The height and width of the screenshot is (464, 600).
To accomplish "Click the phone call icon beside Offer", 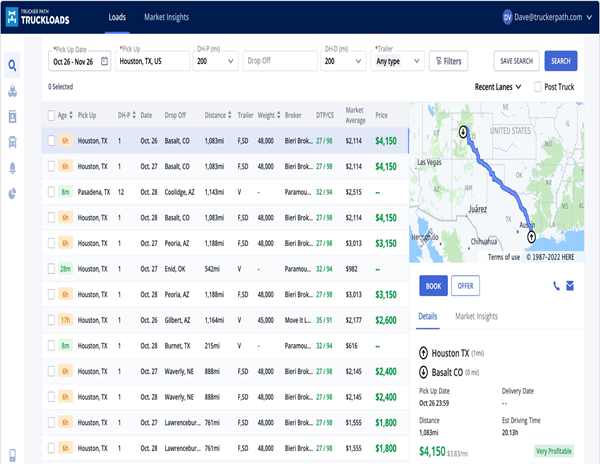I will click(556, 285).
